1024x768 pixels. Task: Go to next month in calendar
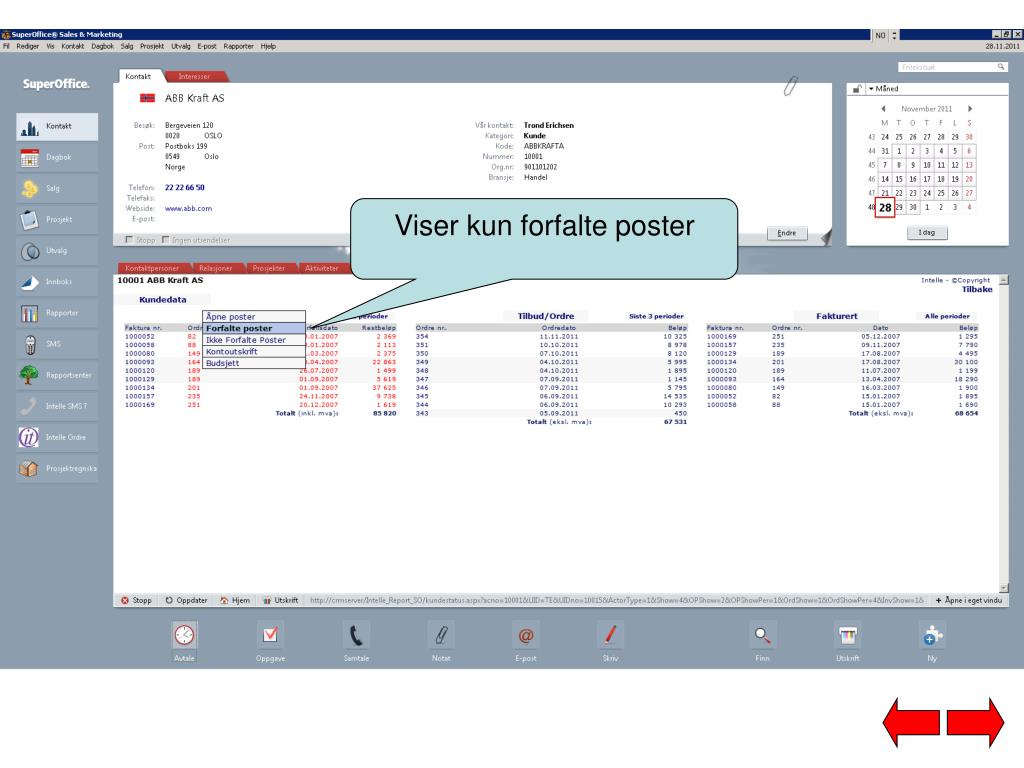point(970,109)
